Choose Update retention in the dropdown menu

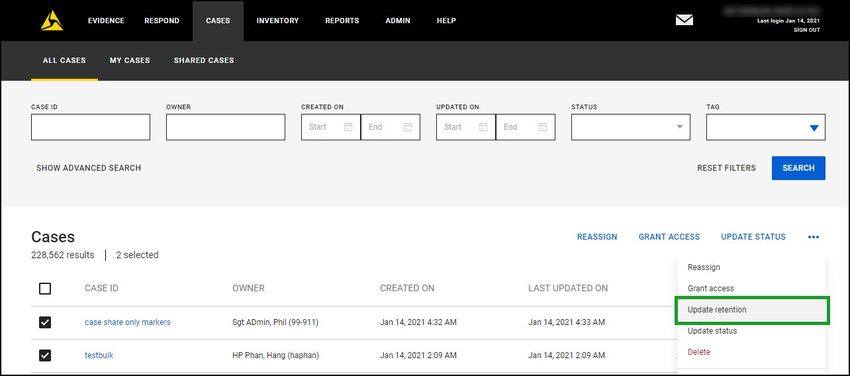(x=751, y=310)
